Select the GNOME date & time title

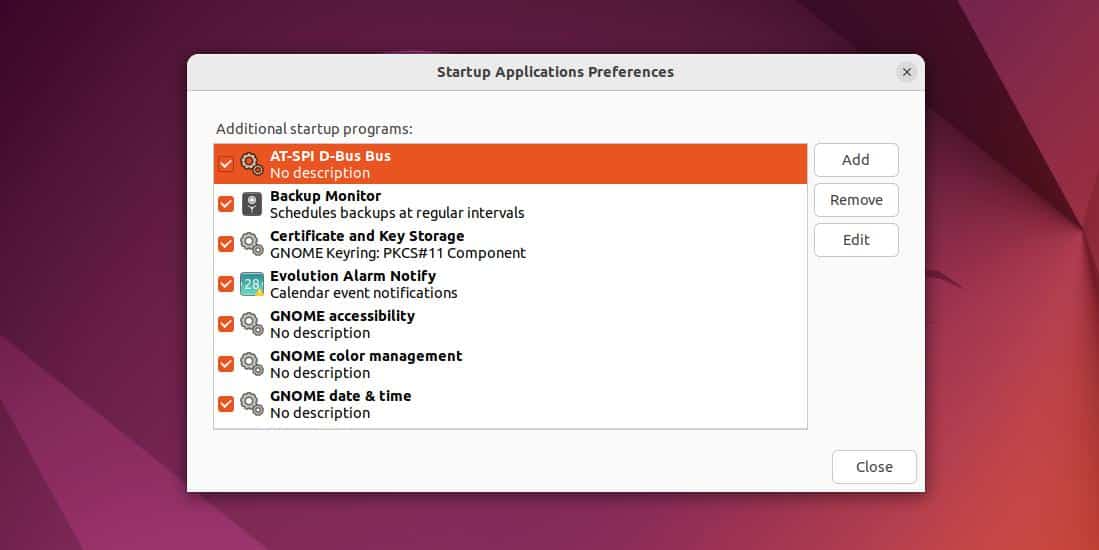click(x=341, y=396)
